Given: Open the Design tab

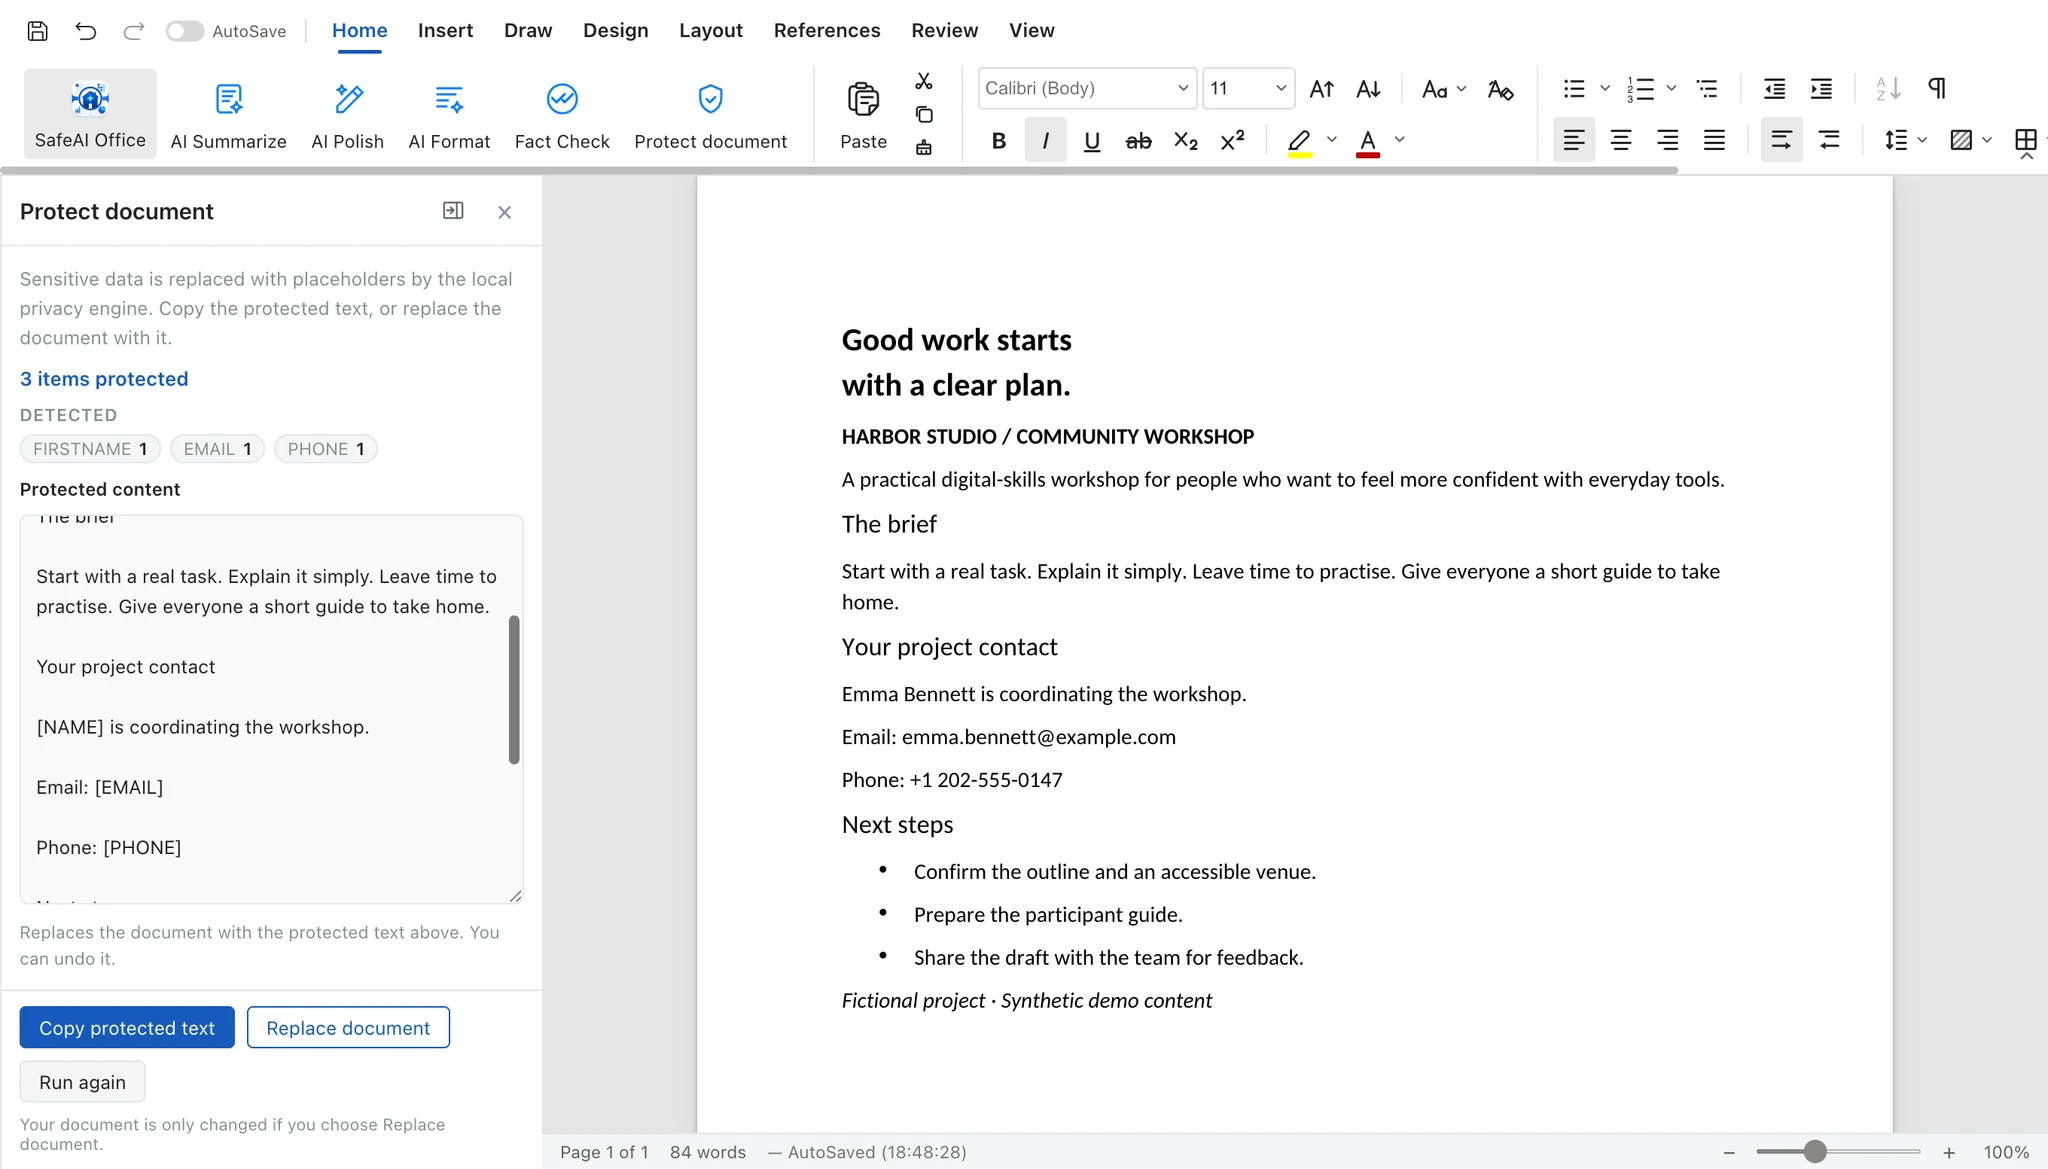Looking at the screenshot, I should point(616,31).
